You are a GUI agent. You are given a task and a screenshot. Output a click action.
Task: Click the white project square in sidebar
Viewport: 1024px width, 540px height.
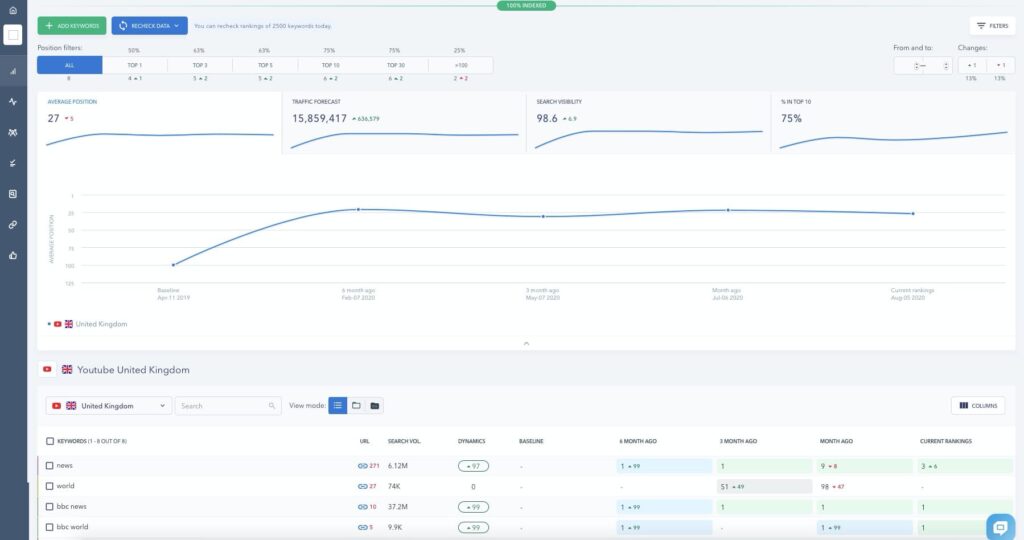(12, 35)
